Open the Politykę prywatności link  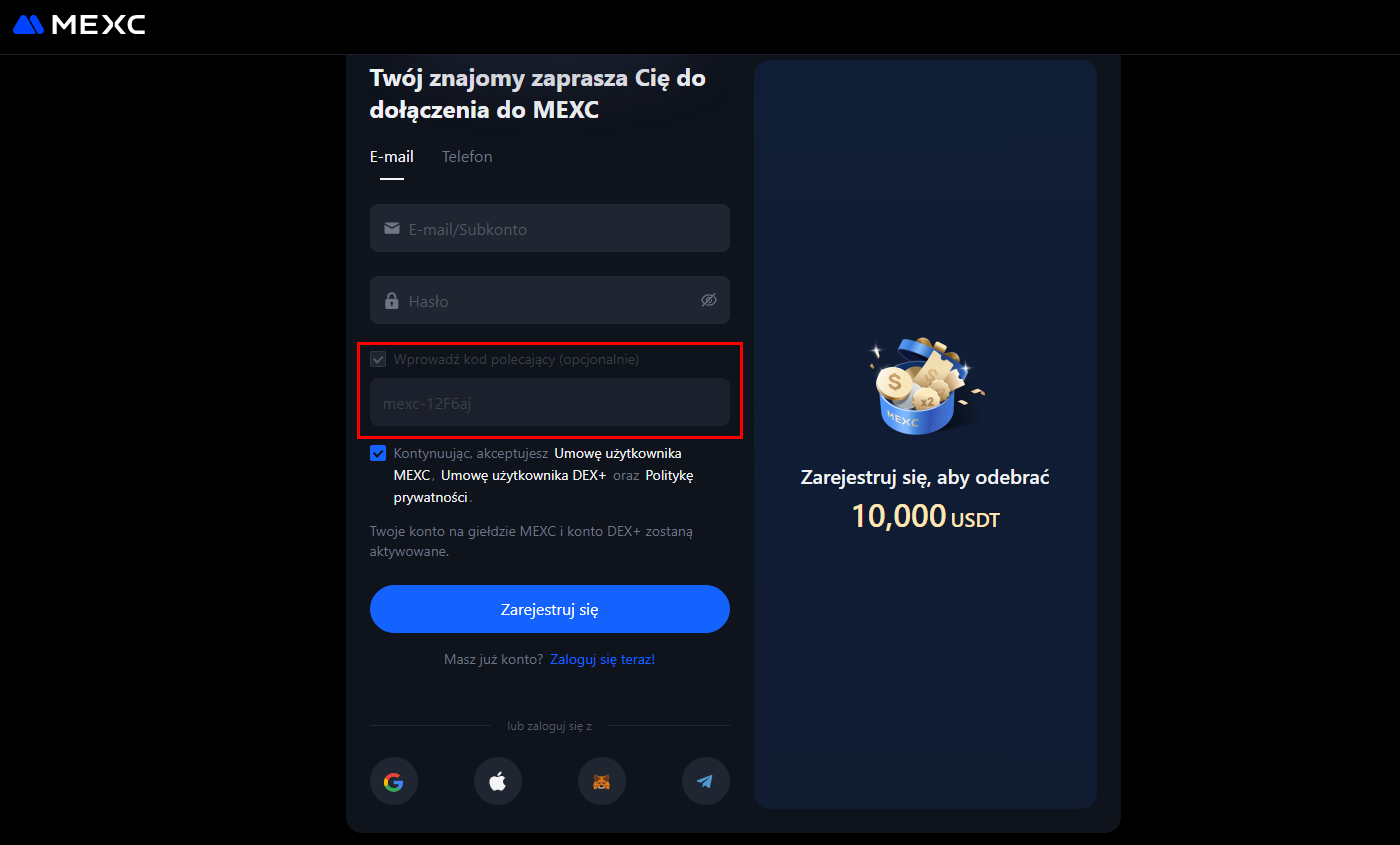(x=544, y=486)
